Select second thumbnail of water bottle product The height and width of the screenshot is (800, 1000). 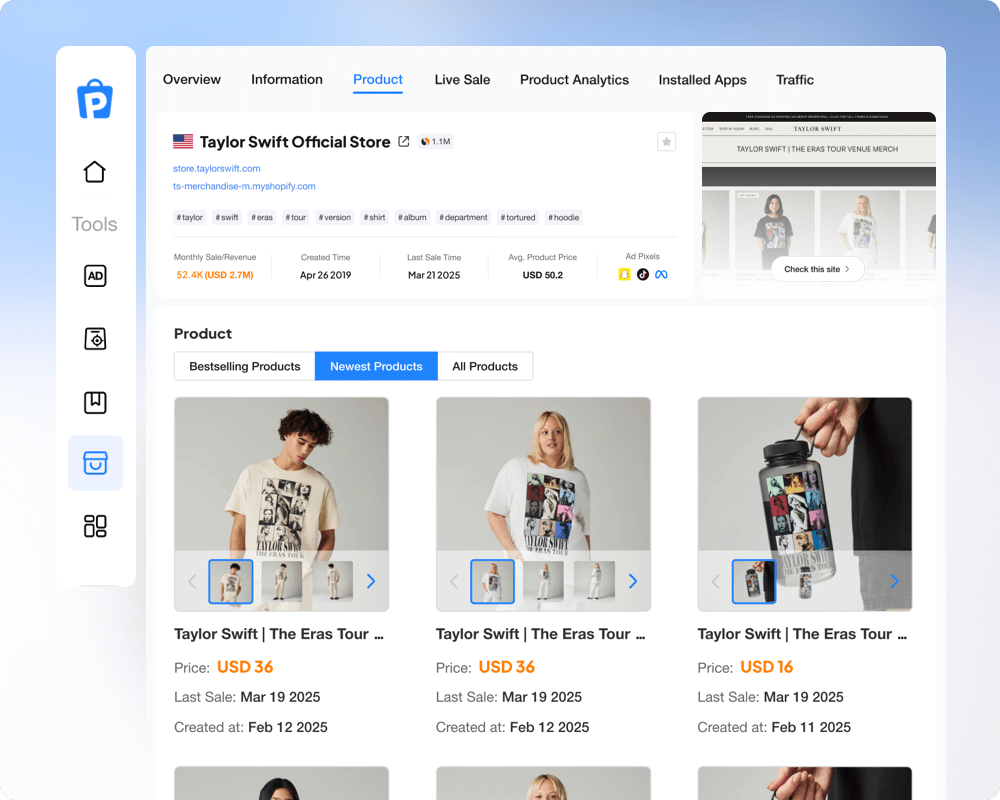tap(805, 581)
